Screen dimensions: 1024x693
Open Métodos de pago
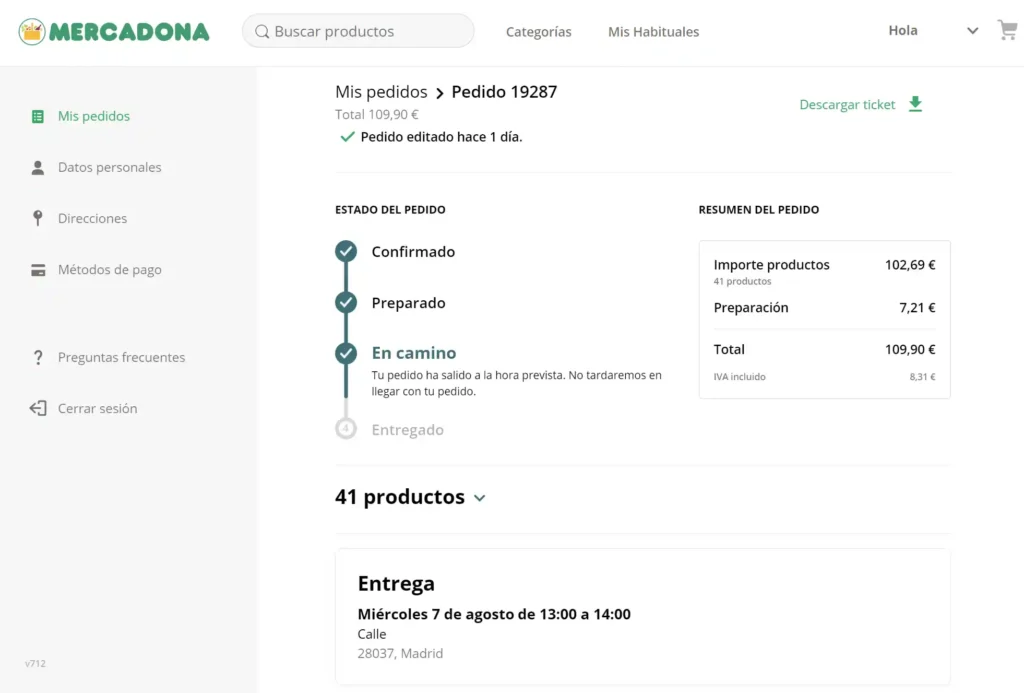click(110, 269)
